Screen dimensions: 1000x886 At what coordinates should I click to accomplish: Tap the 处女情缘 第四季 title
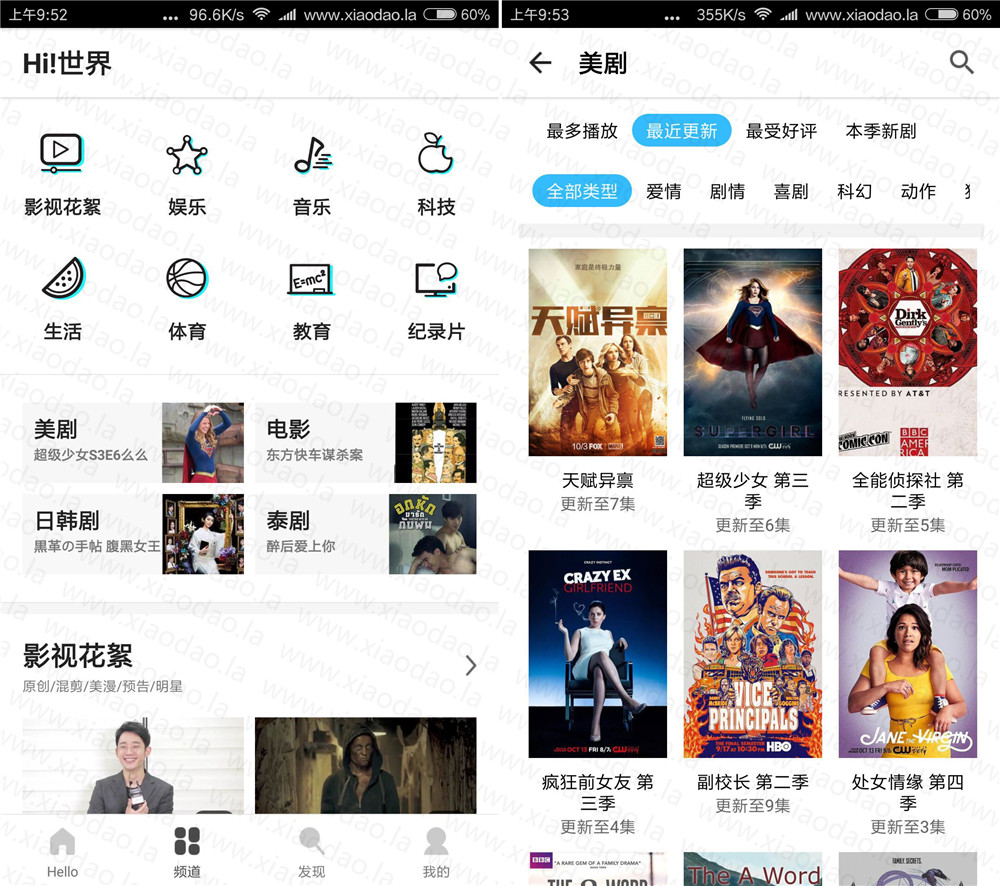(x=908, y=792)
